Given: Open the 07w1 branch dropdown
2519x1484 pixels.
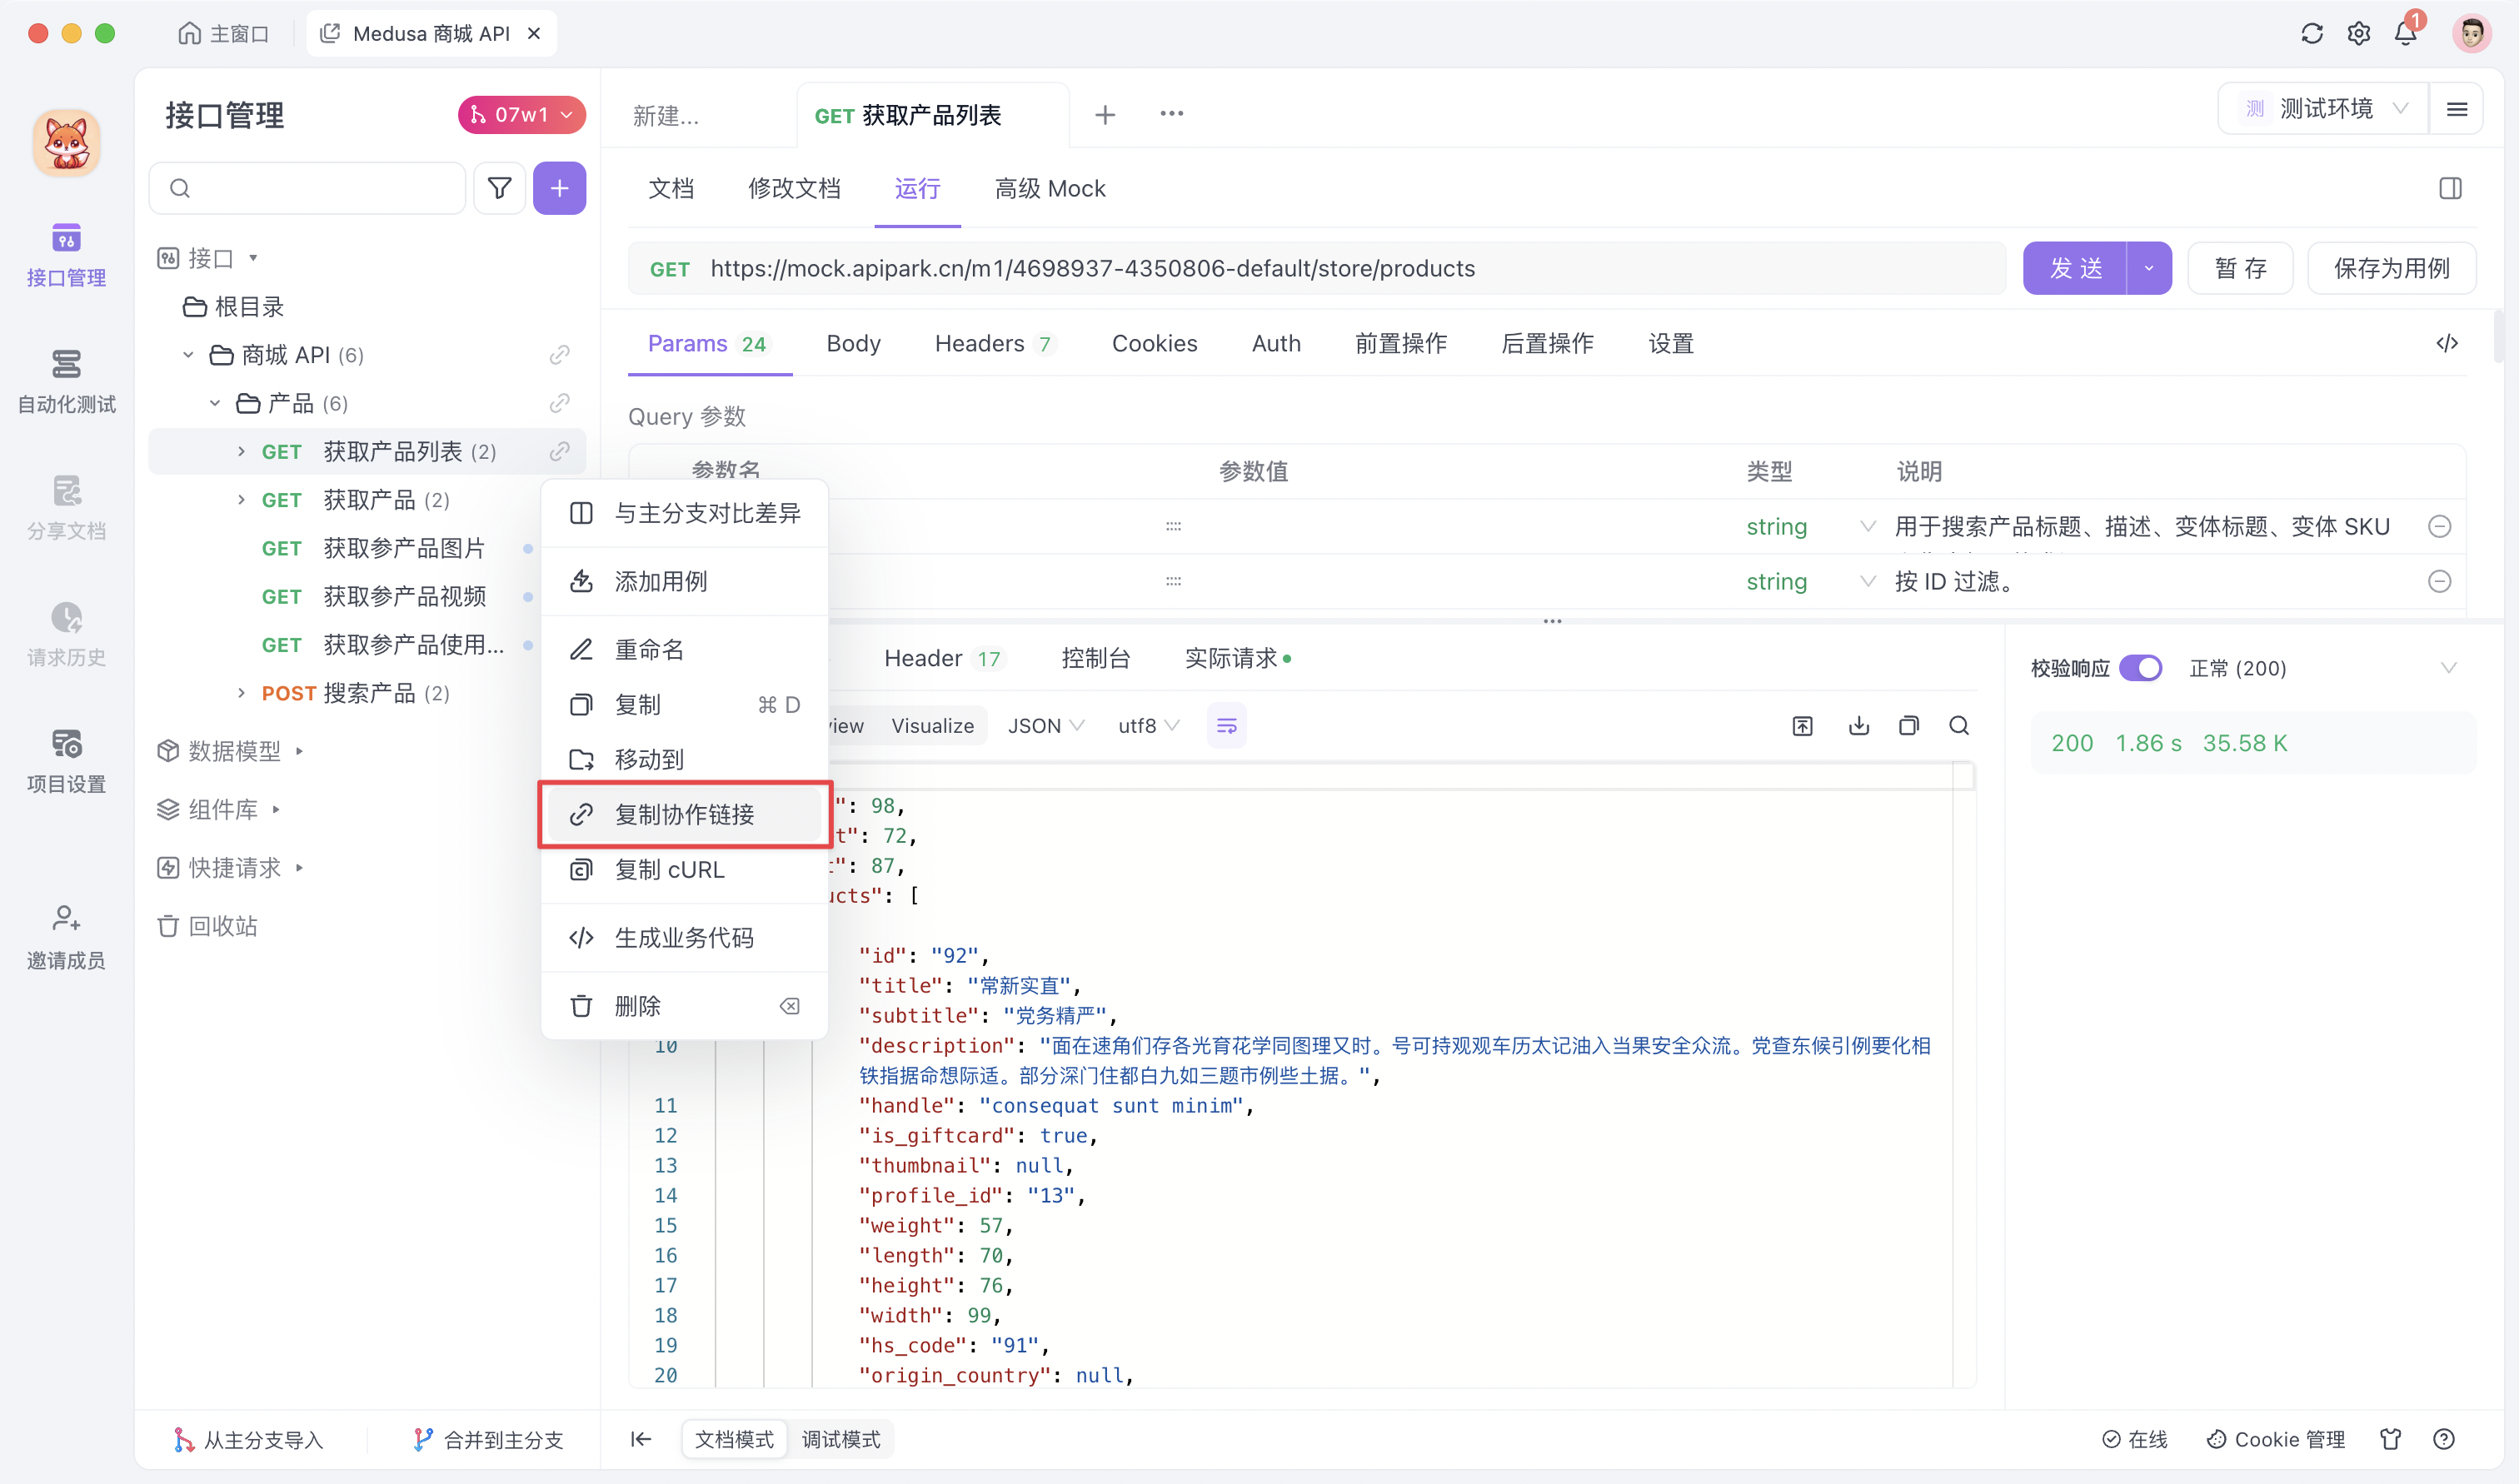Looking at the screenshot, I should tap(520, 114).
